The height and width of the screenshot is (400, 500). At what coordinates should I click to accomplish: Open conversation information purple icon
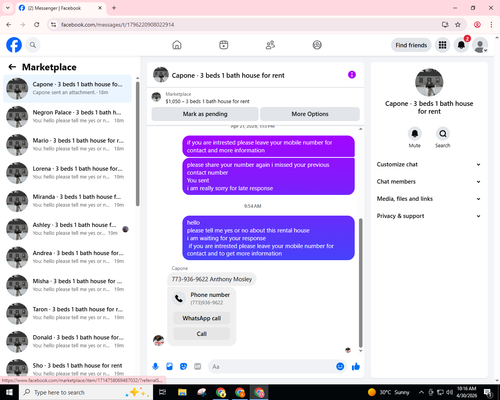pos(352,75)
